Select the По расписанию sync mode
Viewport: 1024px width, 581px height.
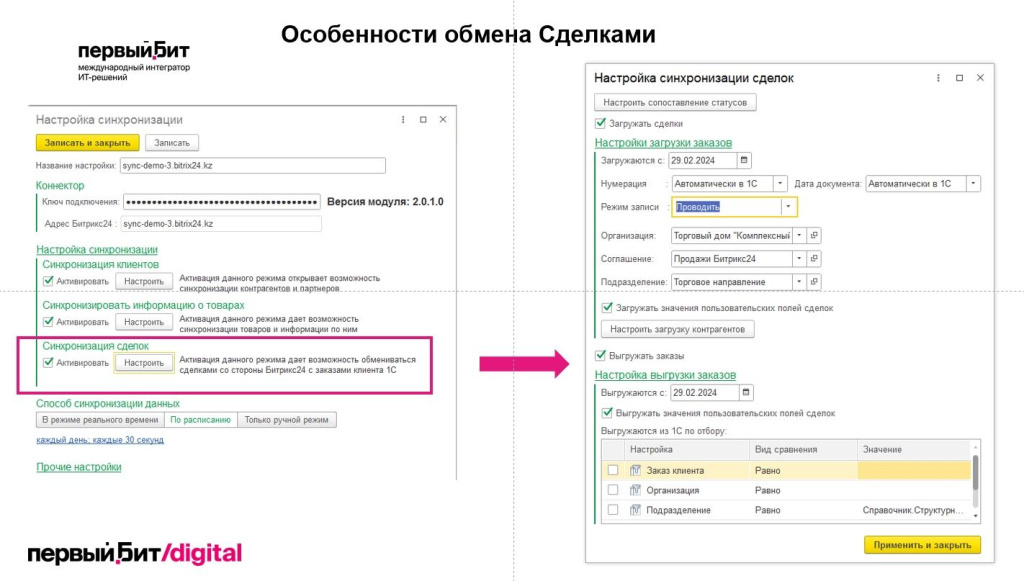pyautogui.click(x=201, y=420)
